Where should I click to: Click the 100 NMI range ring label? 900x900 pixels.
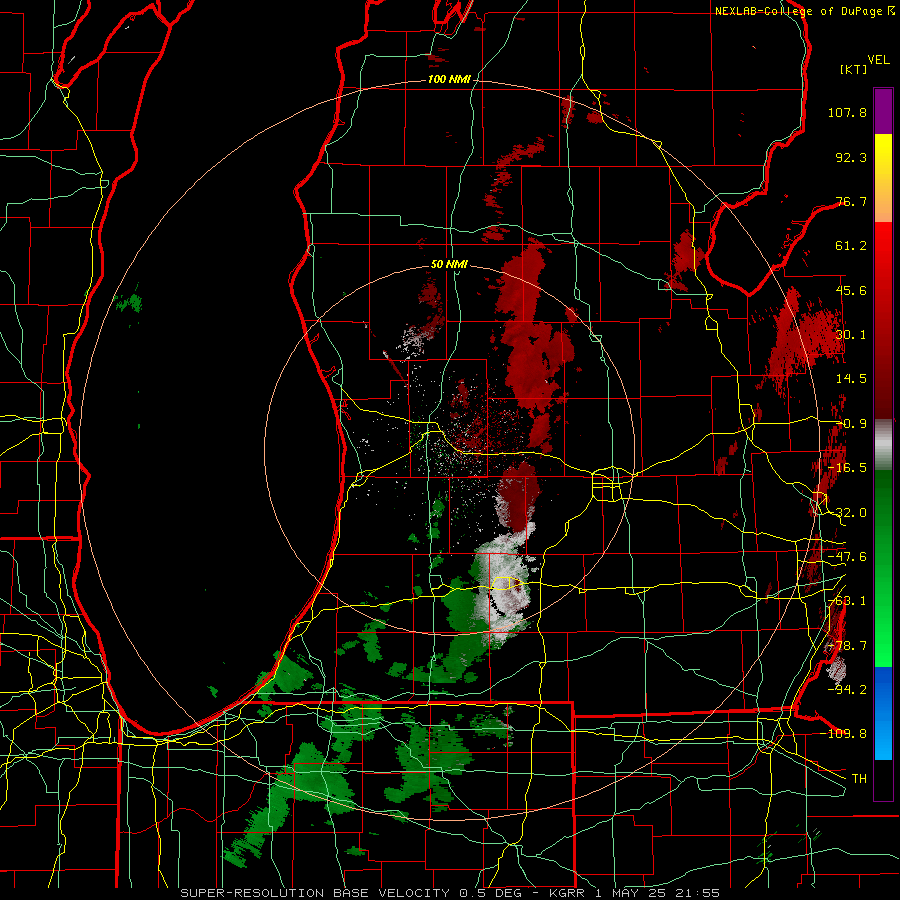448,79
